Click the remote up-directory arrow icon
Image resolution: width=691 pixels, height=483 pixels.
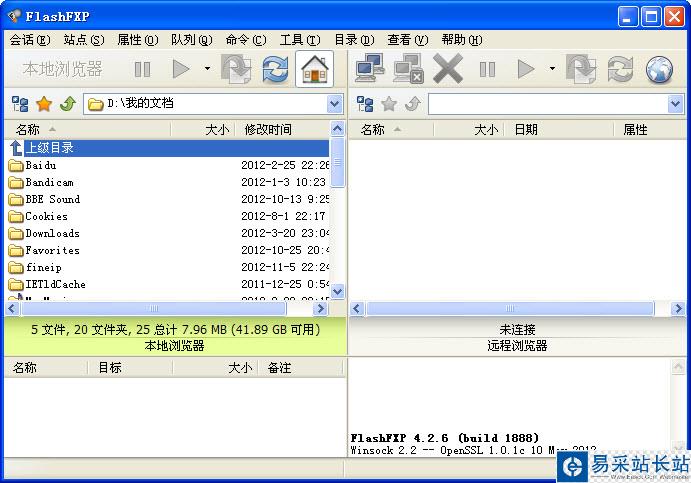pos(413,104)
